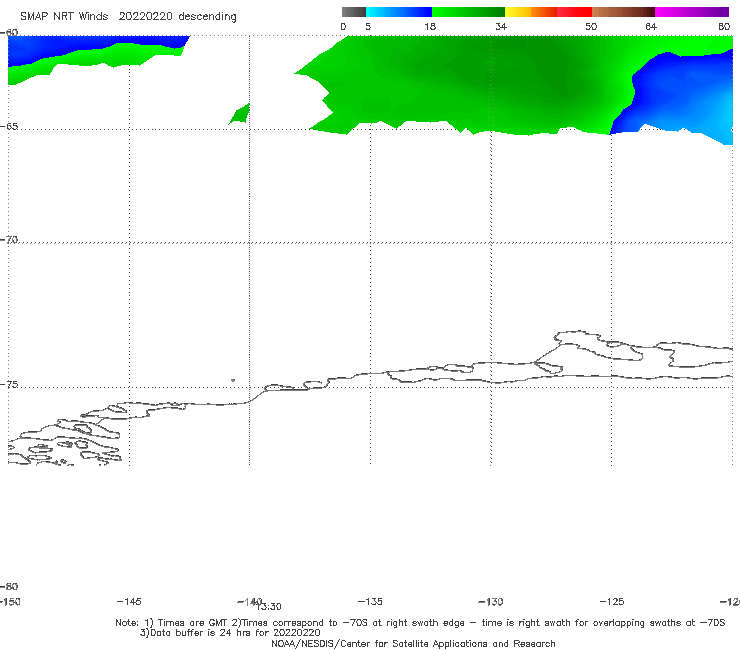Click the "64" label under the color bar

click(x=651, y=26)
